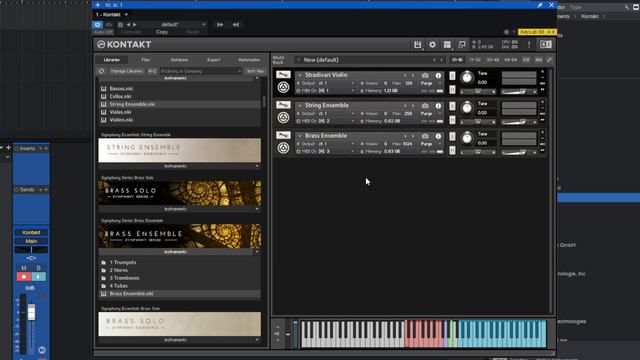
Task: Show info view for Stradivari Violin
Action: tap(438, 76)
